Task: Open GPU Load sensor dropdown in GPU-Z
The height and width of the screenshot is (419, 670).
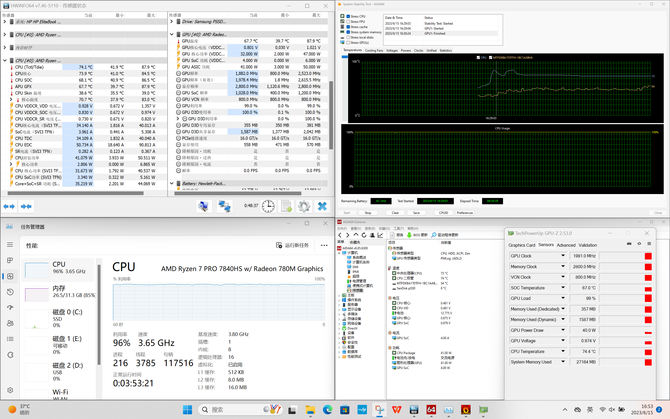Action: [x=563, y=298]
